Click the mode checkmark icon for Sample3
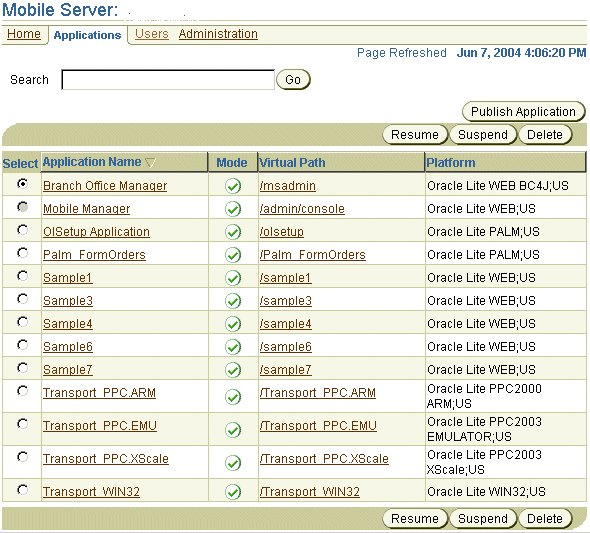This screenshot has height=533, width=590. tap(233, 301)
